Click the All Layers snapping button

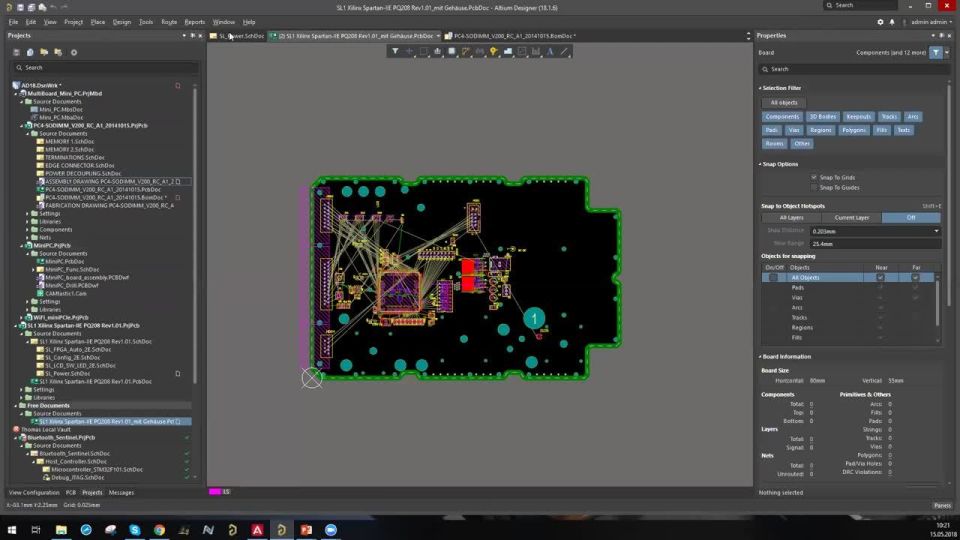pyautogui.click(x=791, y=217)
